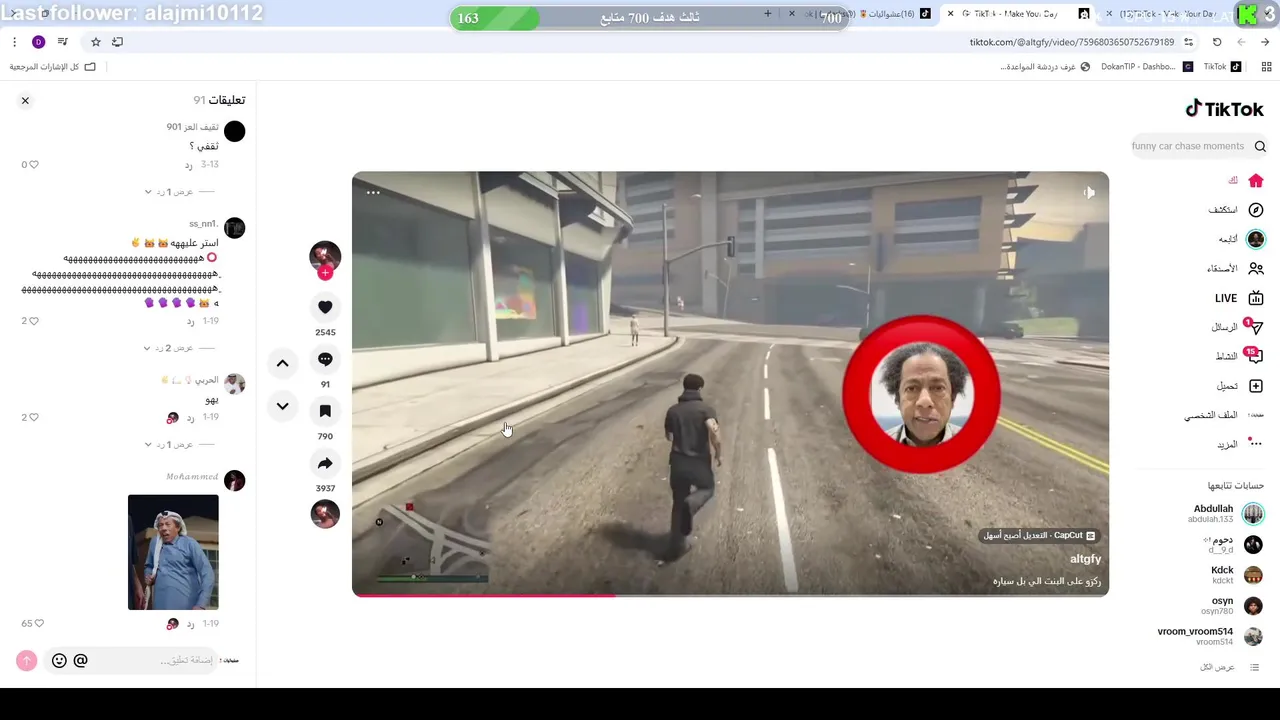
Task: Like the video with heart icon
Action: click(325, 307)
